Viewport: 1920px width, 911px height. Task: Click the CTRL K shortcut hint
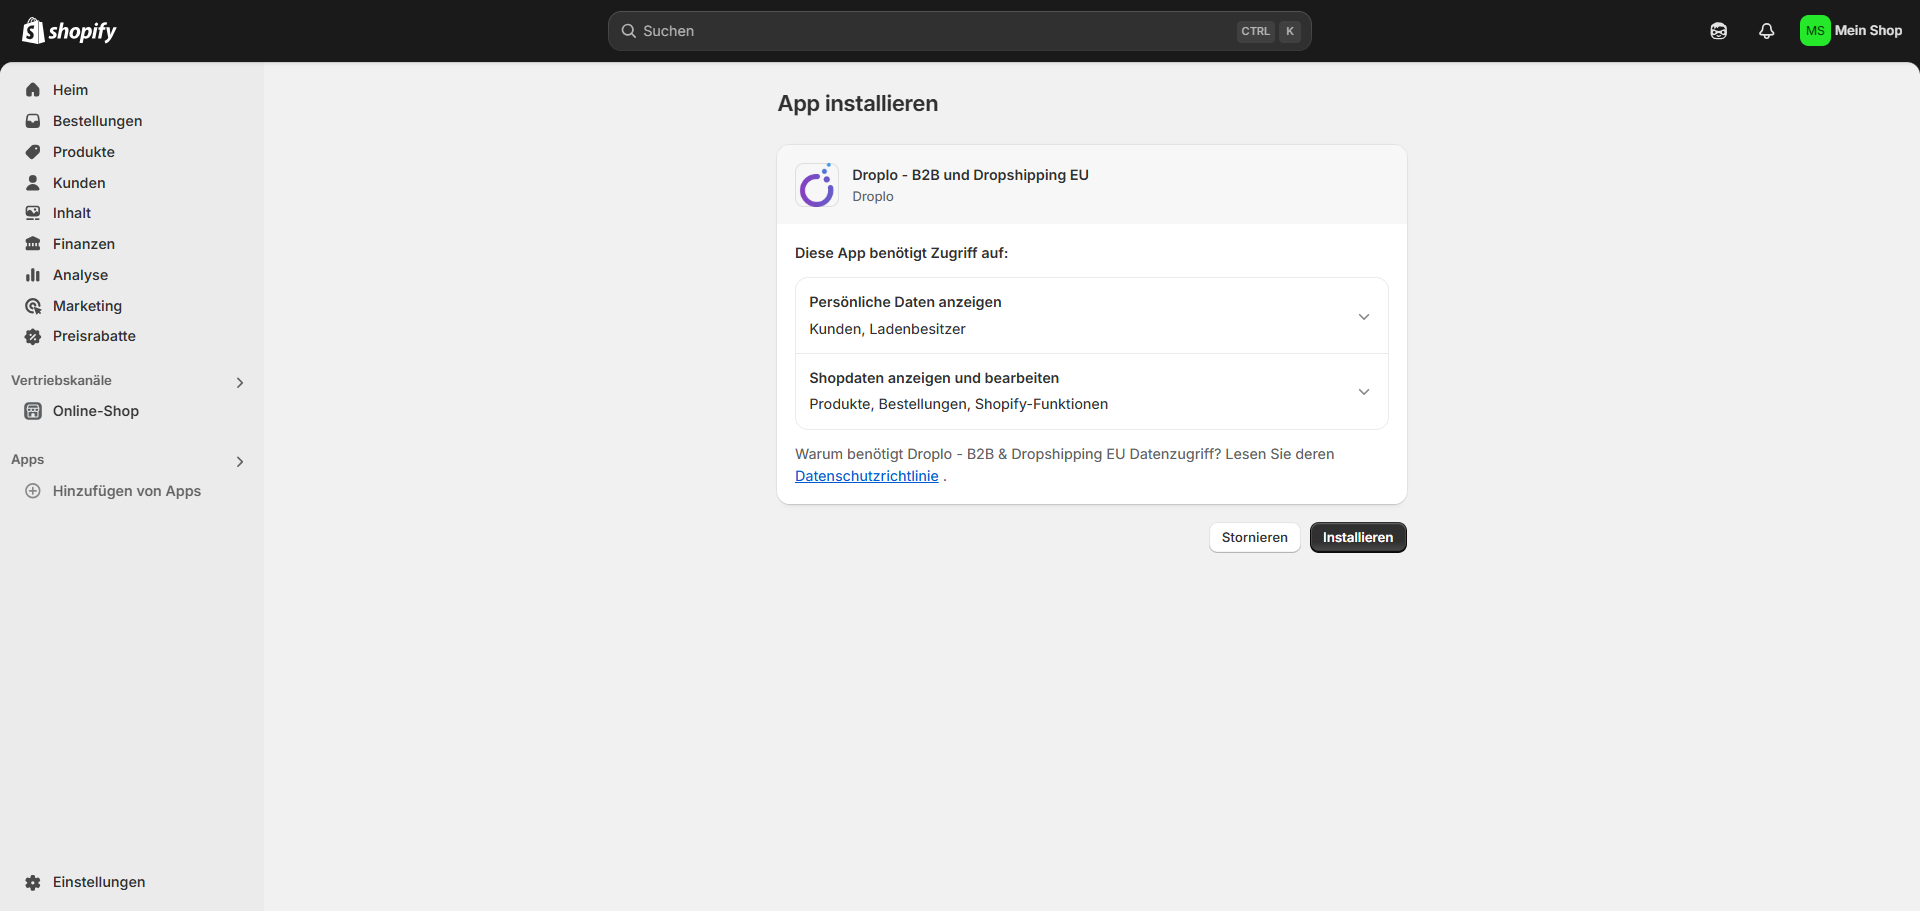pyautogui.click(x=1269, y=31)
